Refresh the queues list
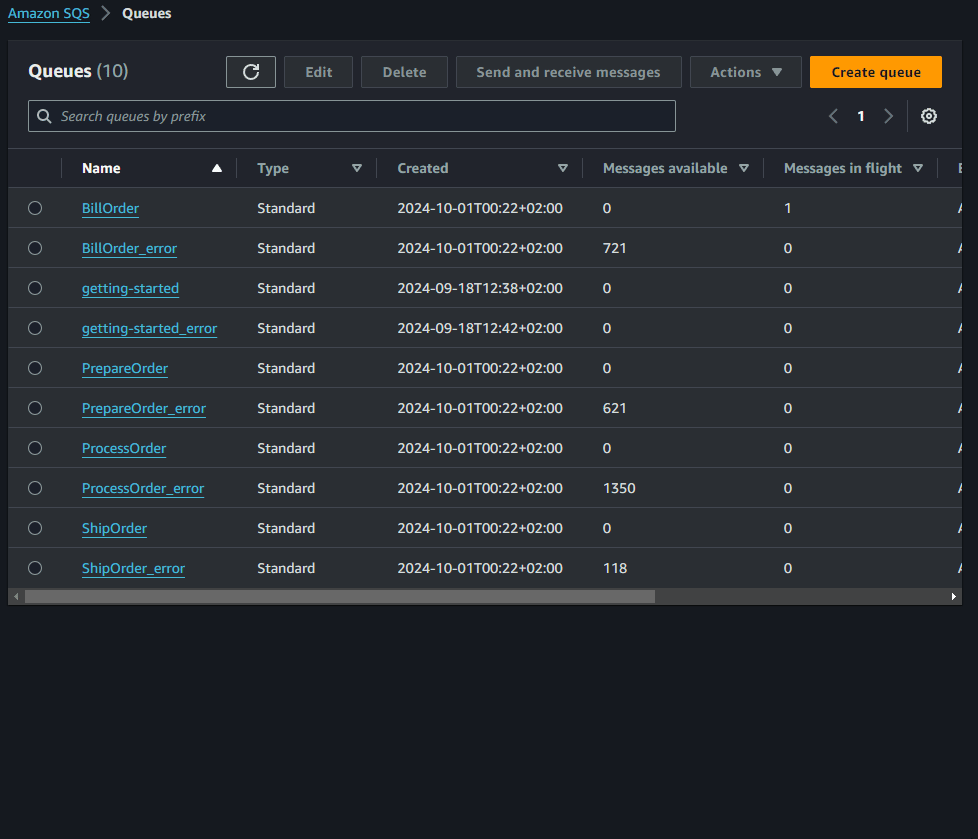 tap(251, 71)
